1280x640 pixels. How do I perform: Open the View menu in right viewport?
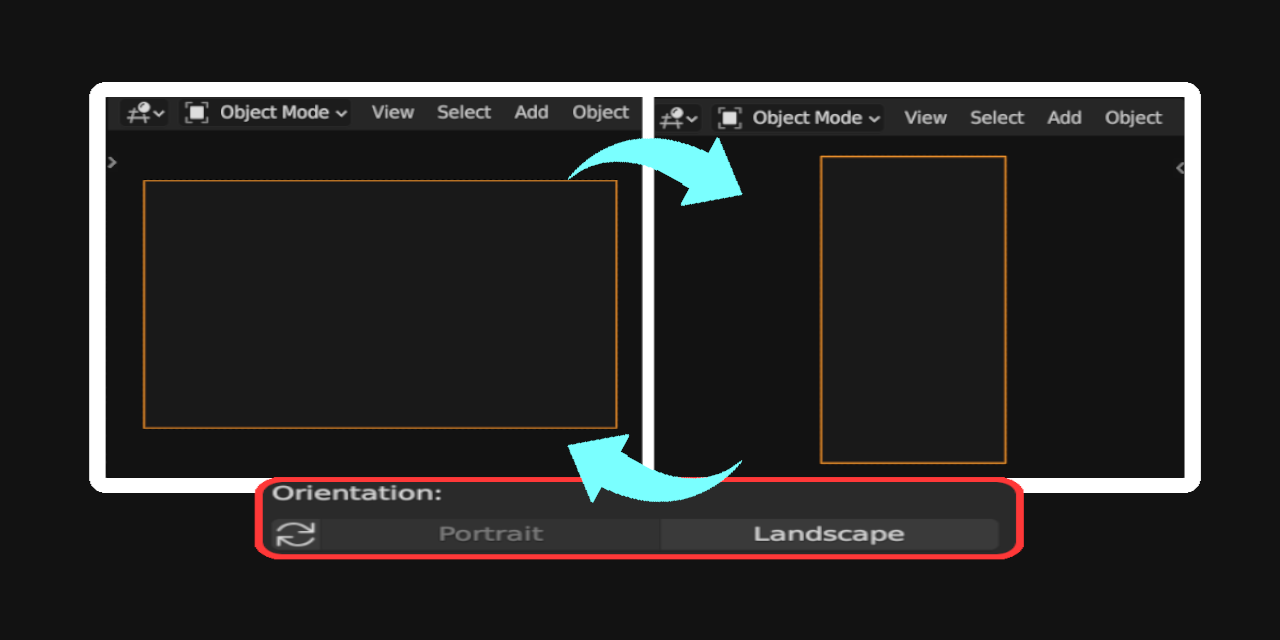[925, 117]
